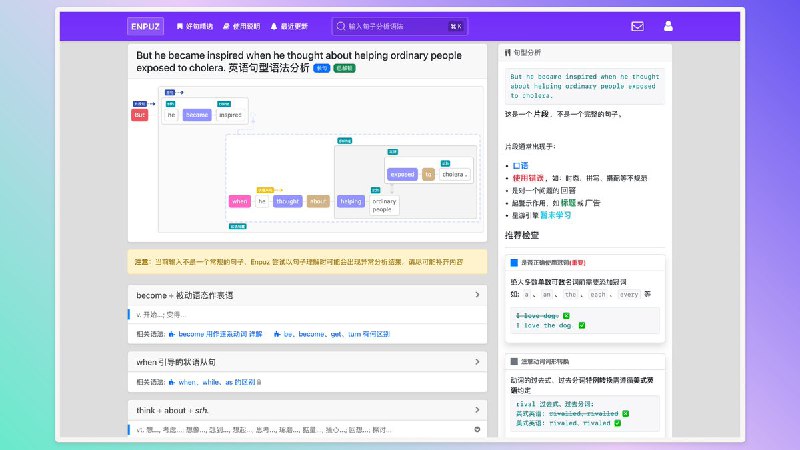
Task: Open the 'become 用作连系动词' grammar link
Action: tap(220, 334)
